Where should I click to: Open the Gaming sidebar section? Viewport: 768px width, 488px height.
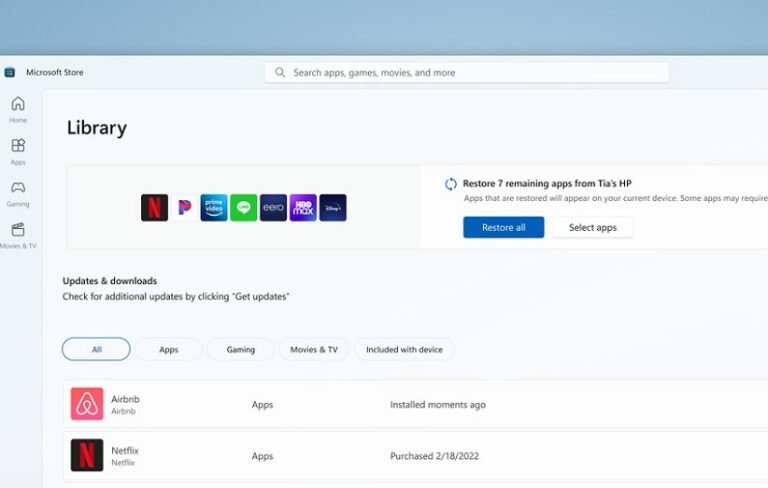pos(18,193)
